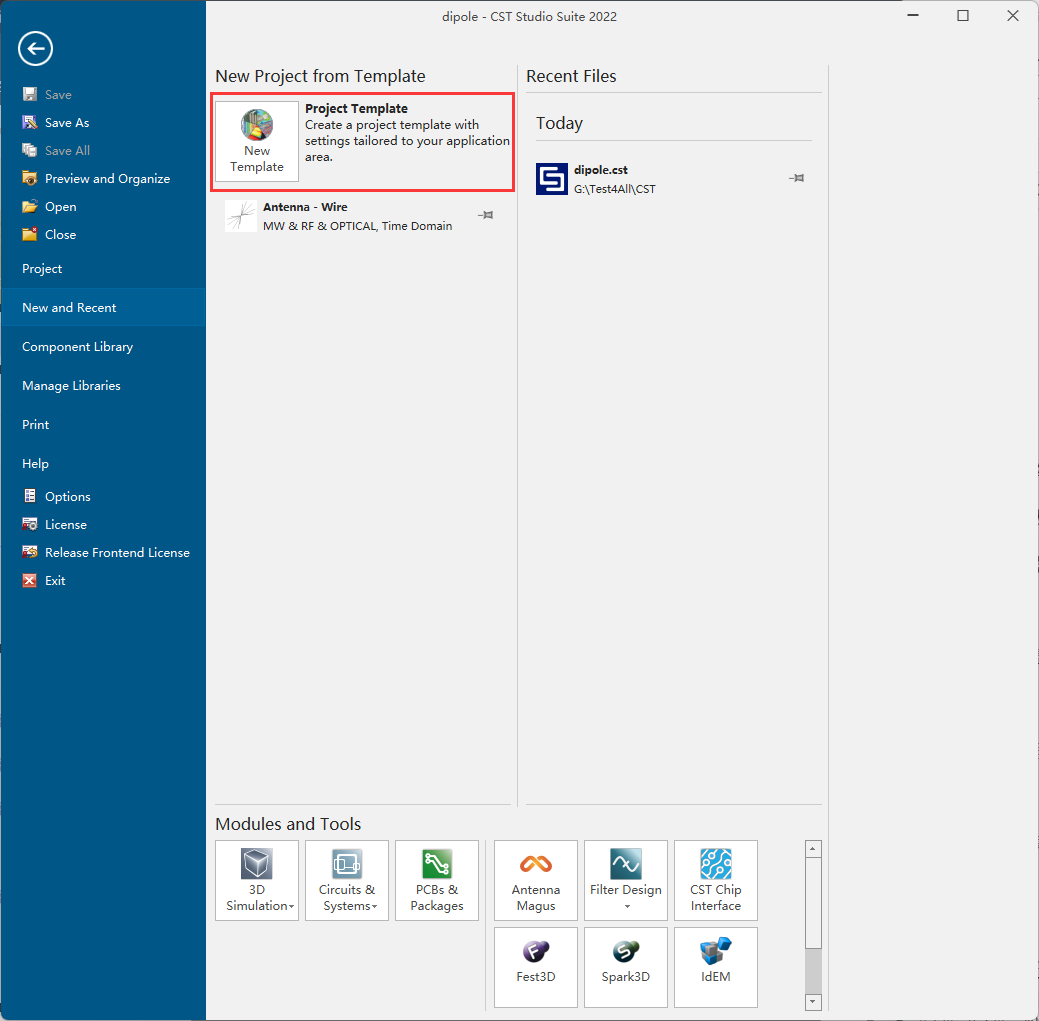Click the dipole.cst CST file icon

click(551, 179)
